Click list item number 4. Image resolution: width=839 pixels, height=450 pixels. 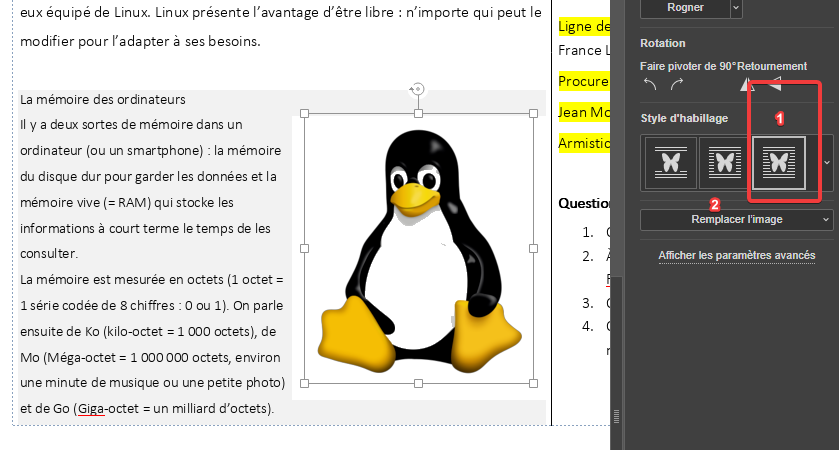coord(588,326)
